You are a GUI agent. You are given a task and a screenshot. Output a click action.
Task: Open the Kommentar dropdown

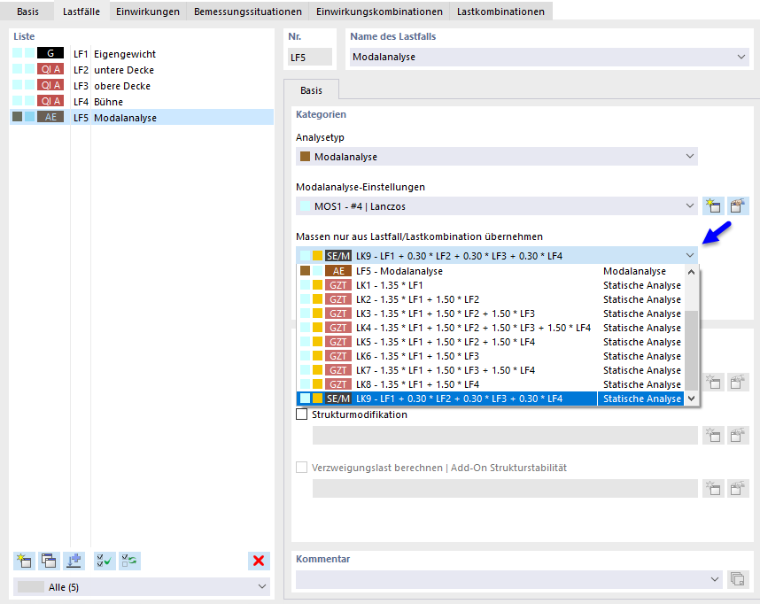pyautogui.click(x=714, y=579)
